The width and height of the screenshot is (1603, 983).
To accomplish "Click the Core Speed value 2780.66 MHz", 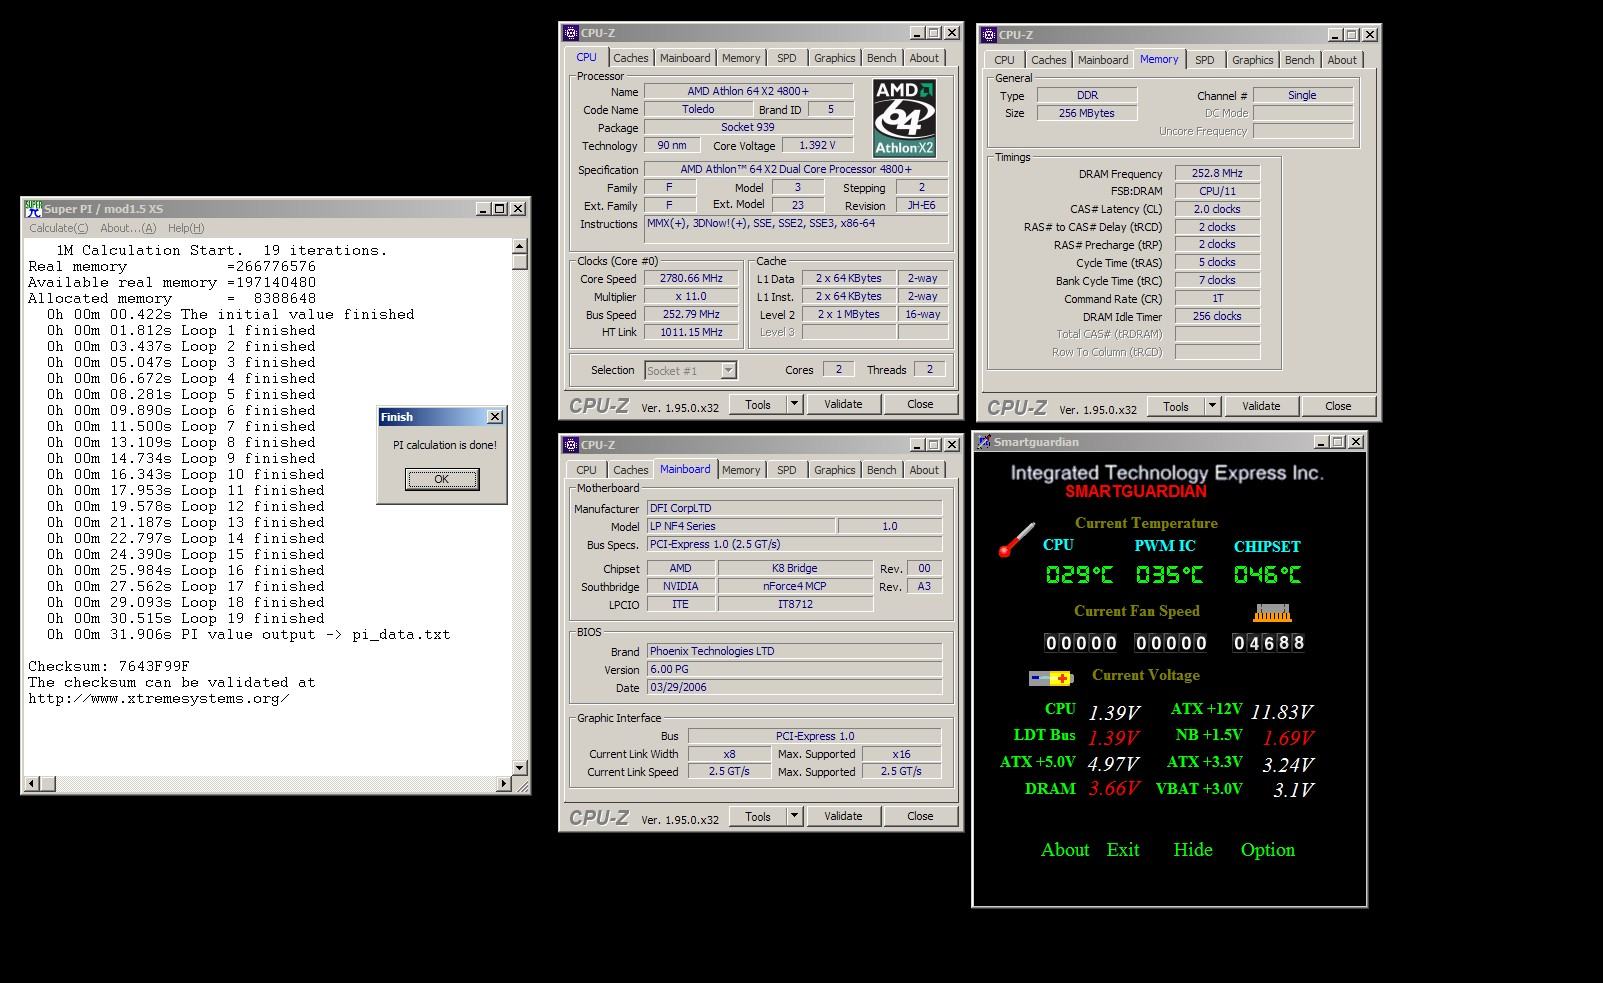I will (x=691, y=279).
